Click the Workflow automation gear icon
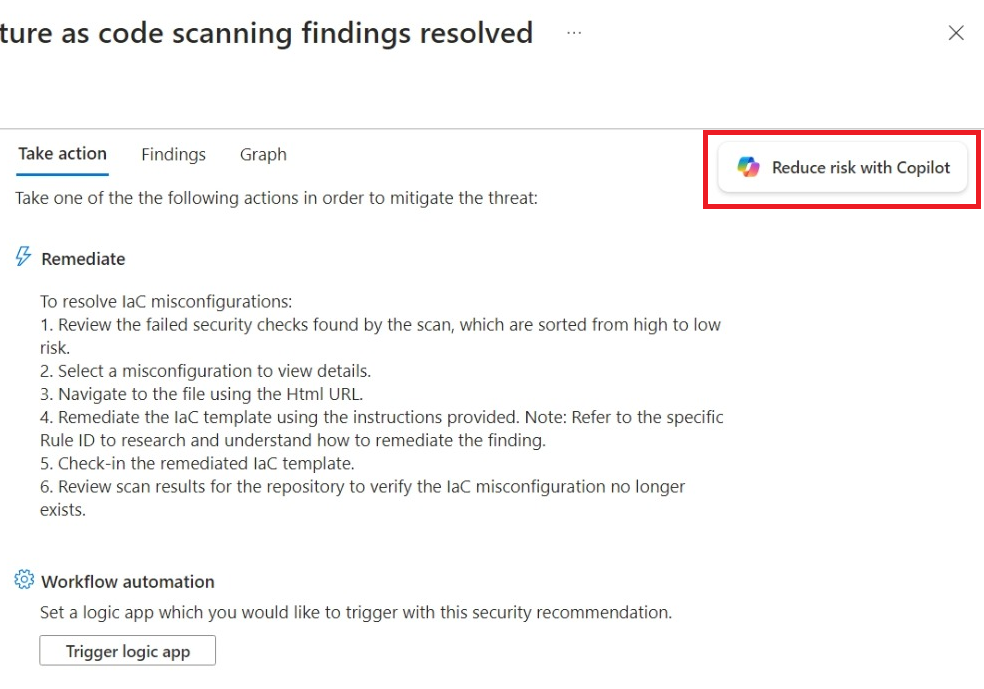 tap(24, 579)
